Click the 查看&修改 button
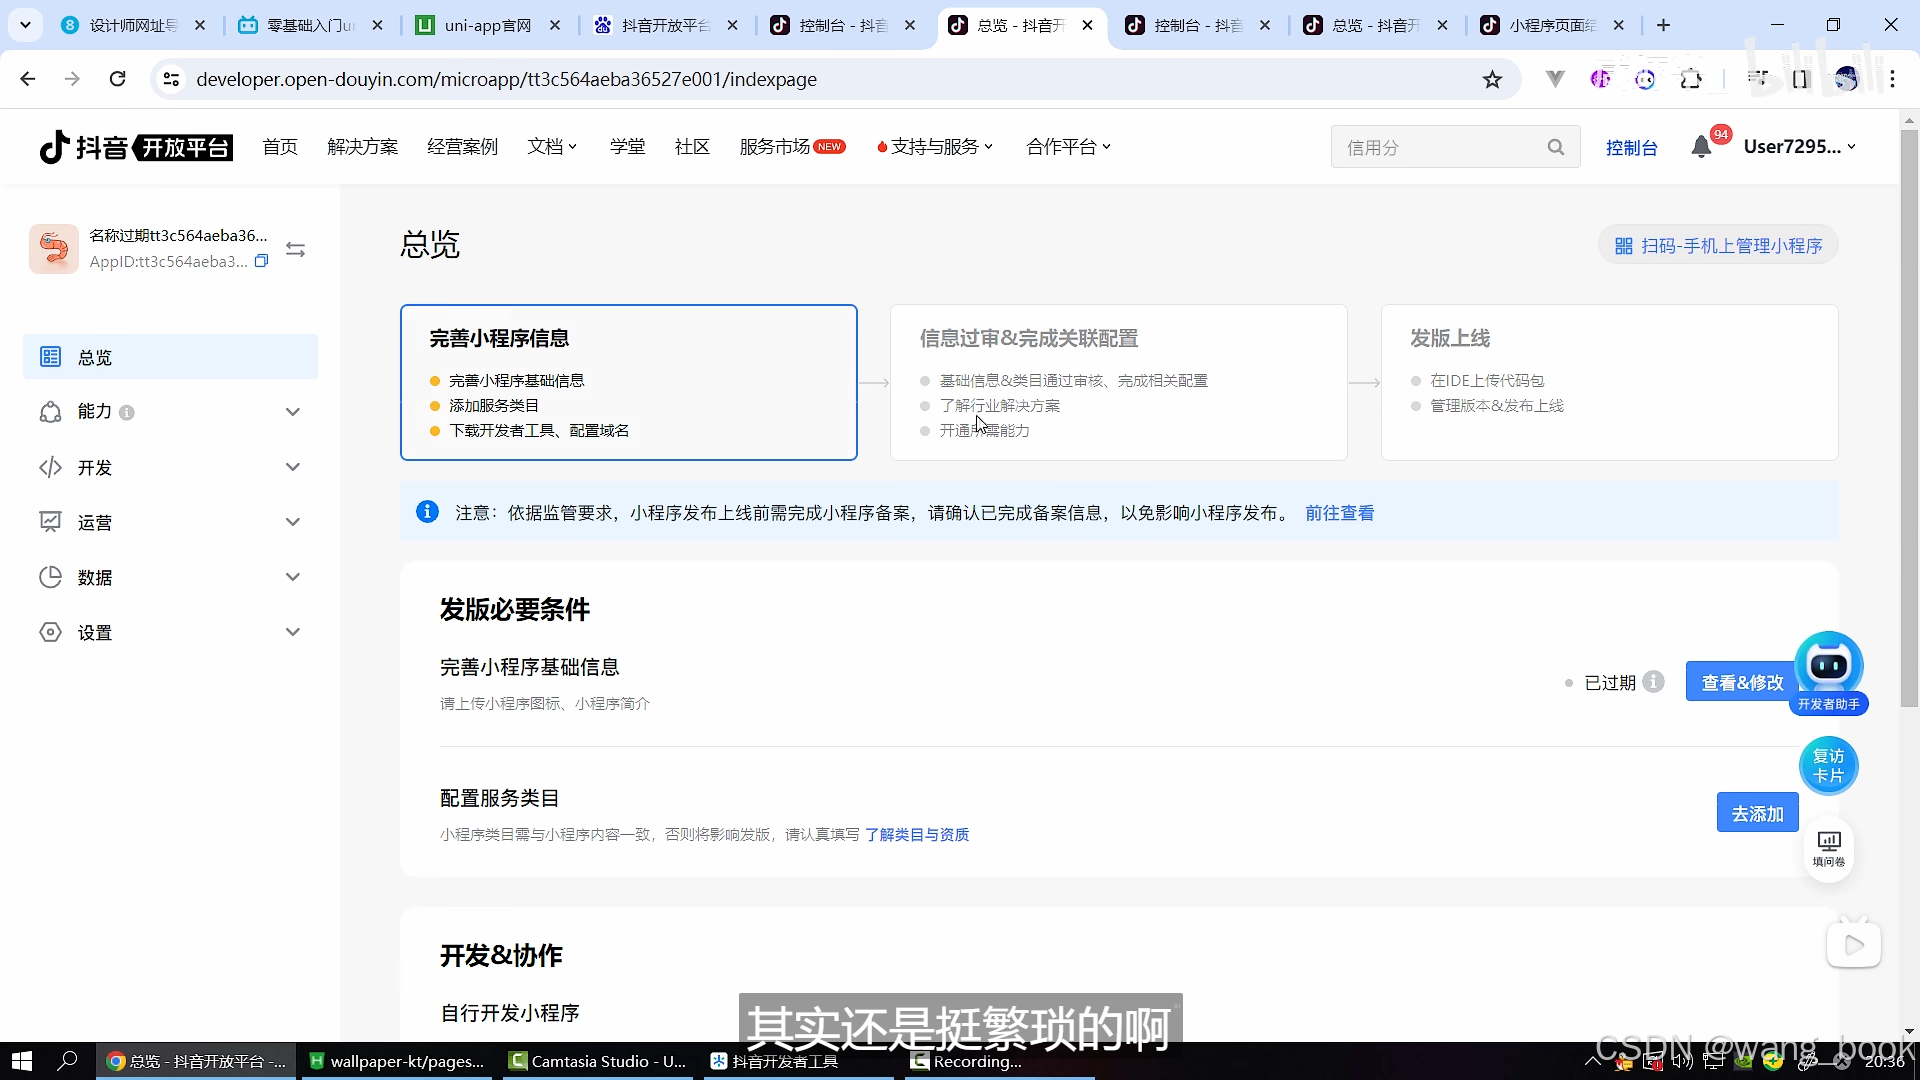The image size is (1920, 1080). coord(1742,682)
